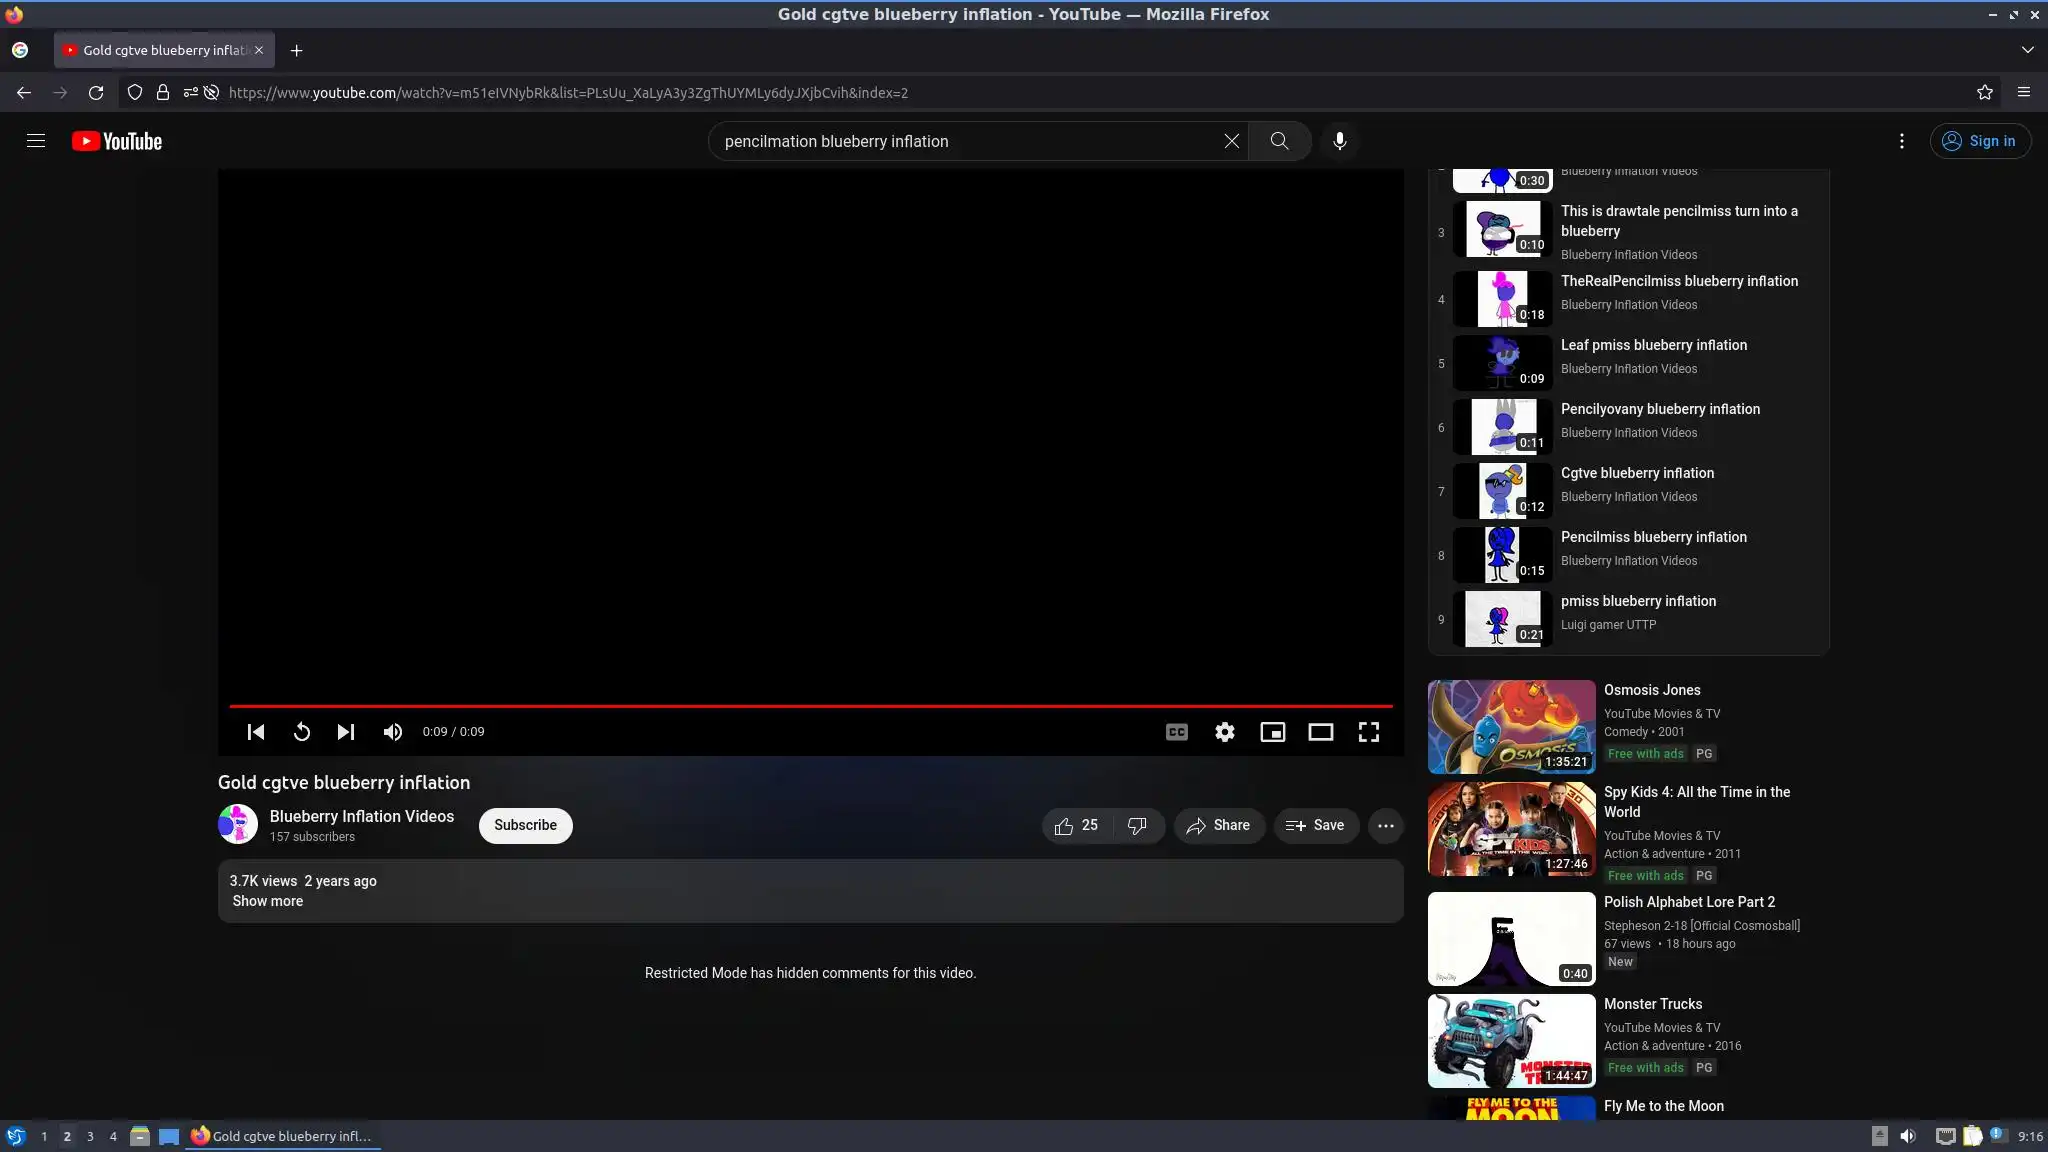Enter fullscreen video mode
Viewport: 2048px width, 1152px height.
(x=1369, y=732)
